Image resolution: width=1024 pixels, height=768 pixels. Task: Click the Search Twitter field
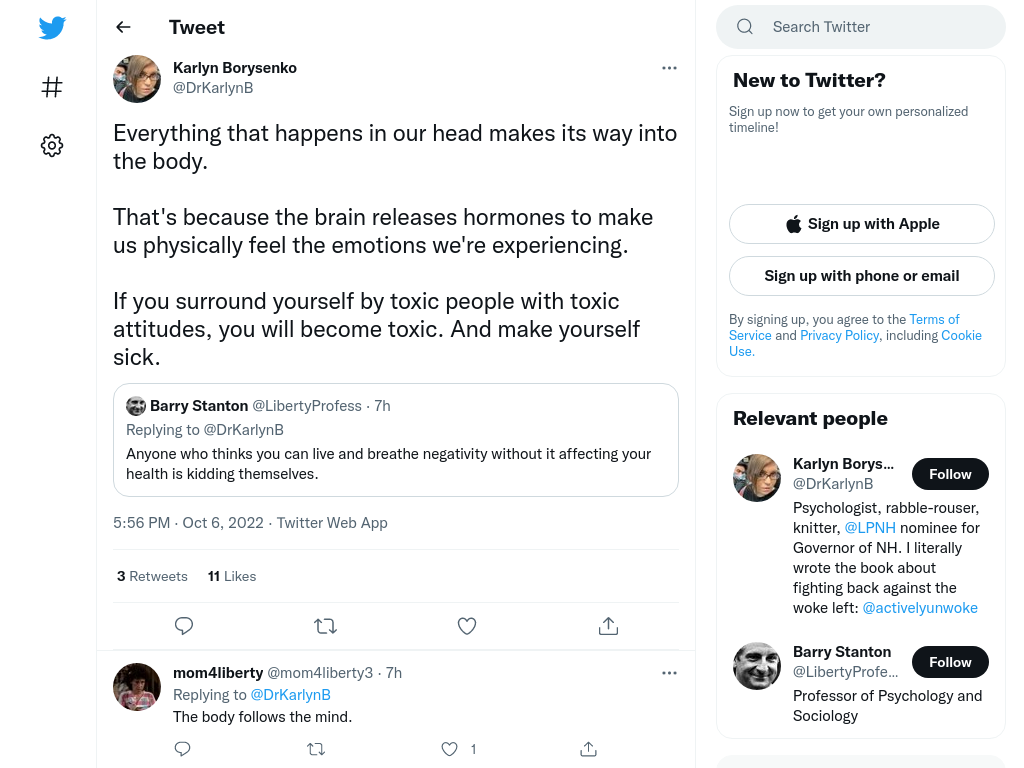pos(861,27)
